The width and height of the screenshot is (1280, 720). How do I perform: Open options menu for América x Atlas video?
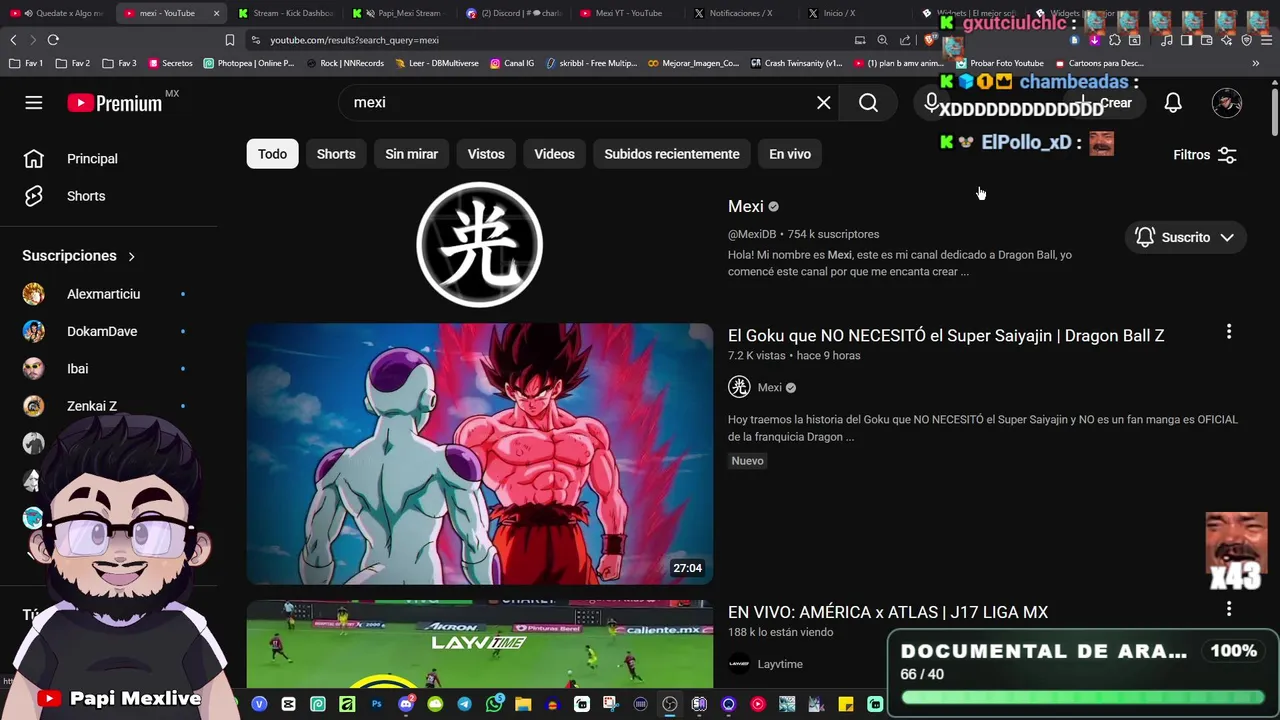[x=1229, y=609]
